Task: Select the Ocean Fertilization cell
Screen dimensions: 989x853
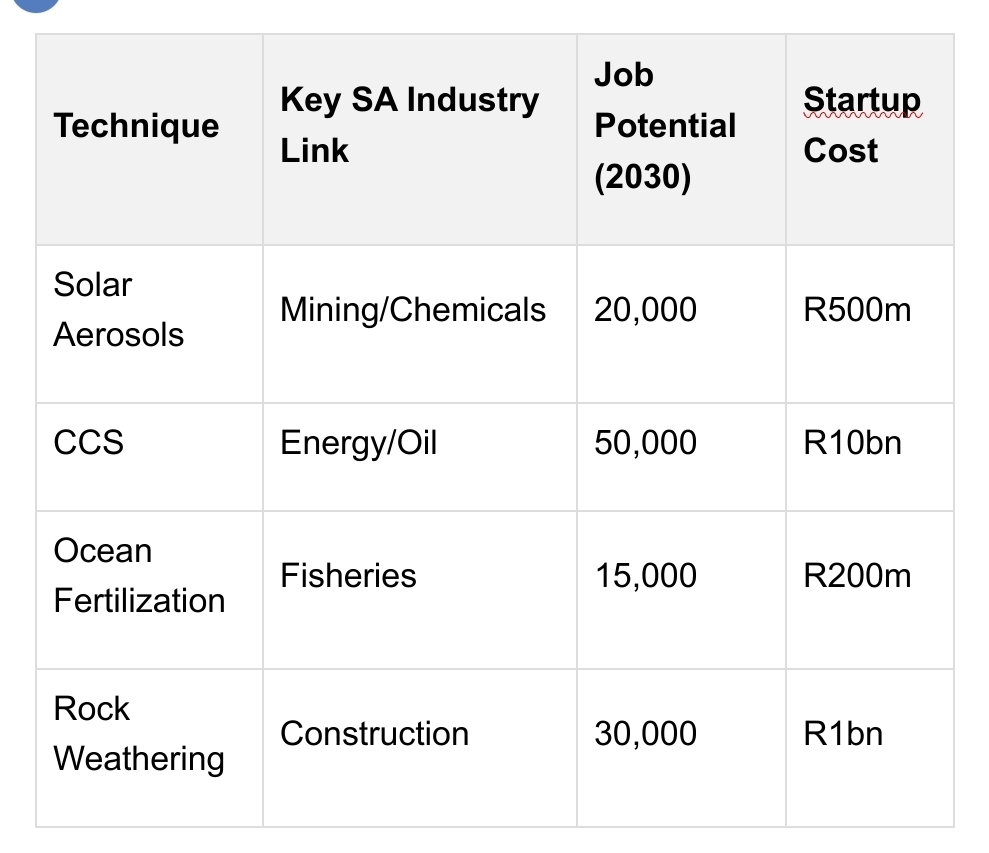Action: (139, 576)
